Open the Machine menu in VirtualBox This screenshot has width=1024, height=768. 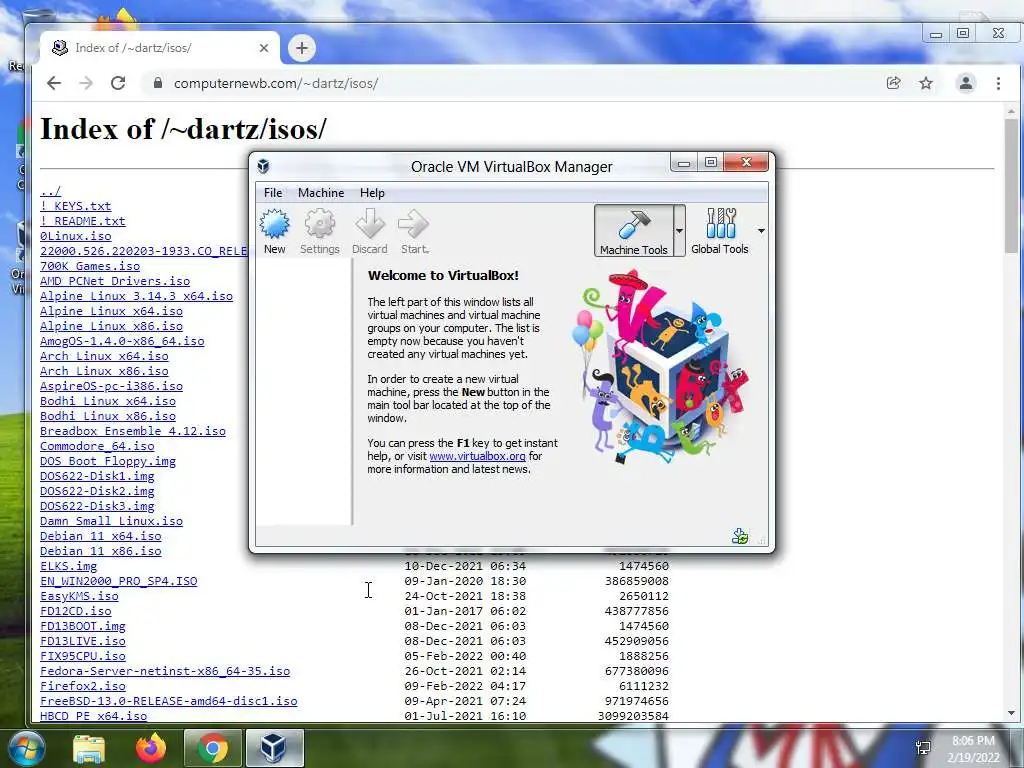321,193
